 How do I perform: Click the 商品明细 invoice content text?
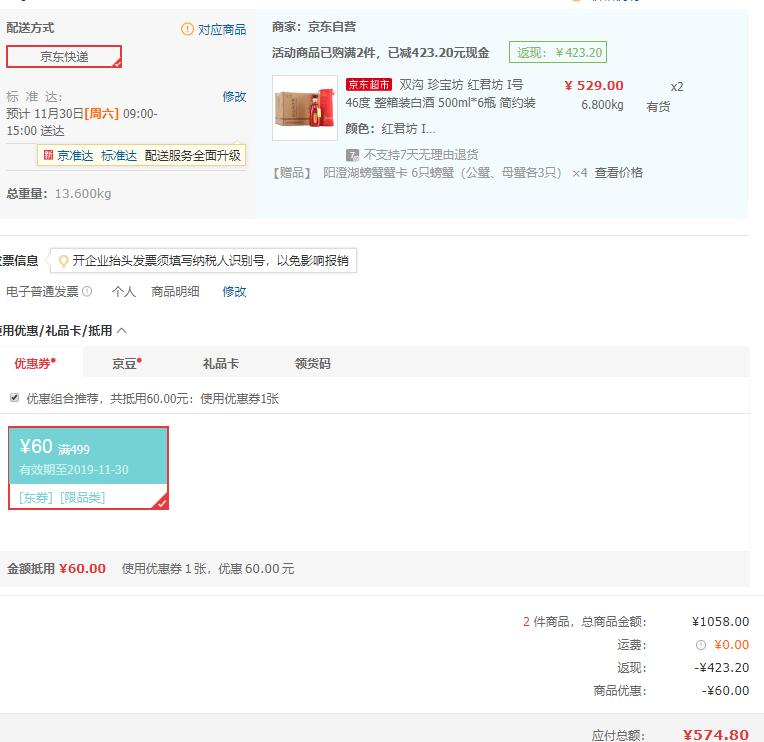coord(175,291)
